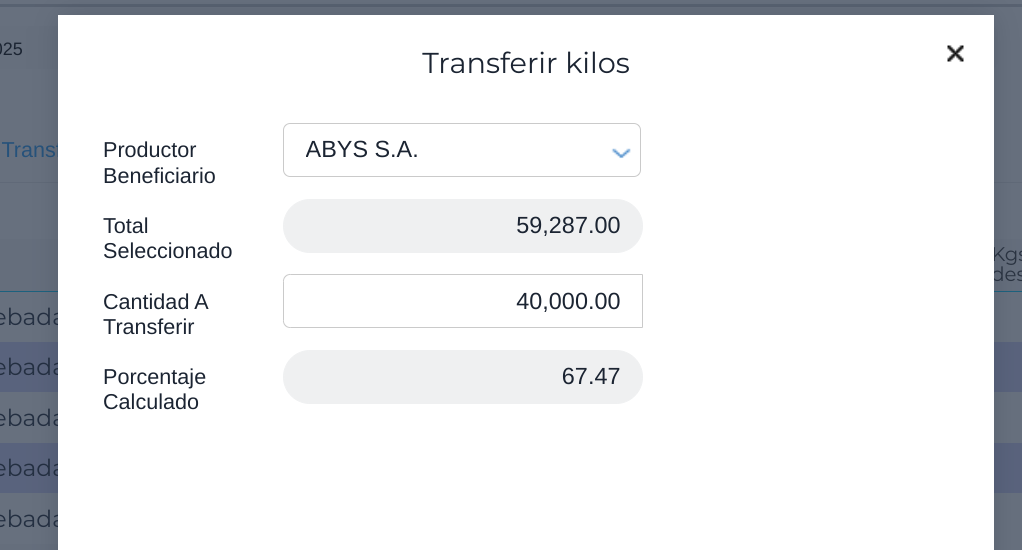Click the partially hidden Trans link at left
Viewport: 1022px width, 550px height.
[x=28, y=150]
